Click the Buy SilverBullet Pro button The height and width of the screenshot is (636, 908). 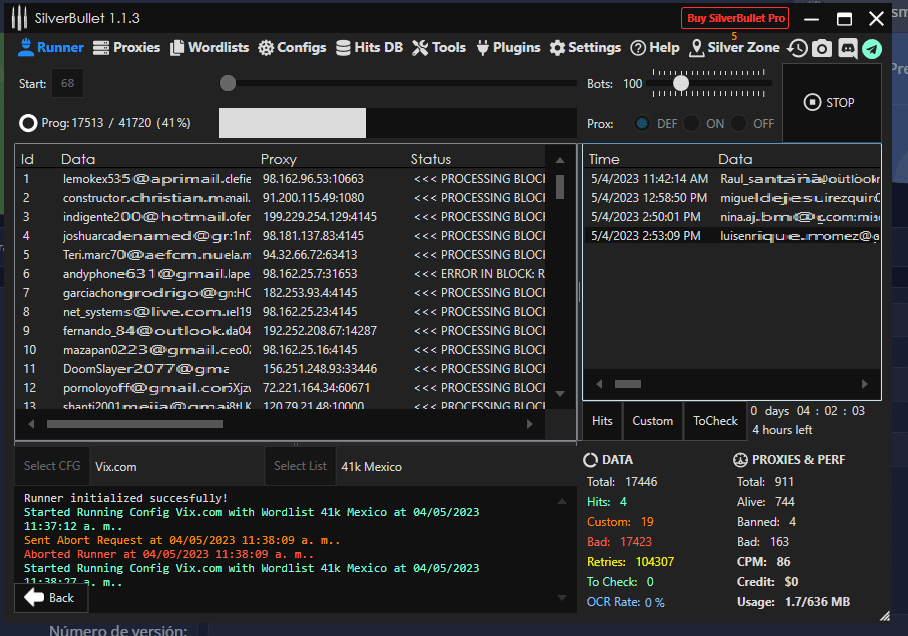[x=735, y=18]
